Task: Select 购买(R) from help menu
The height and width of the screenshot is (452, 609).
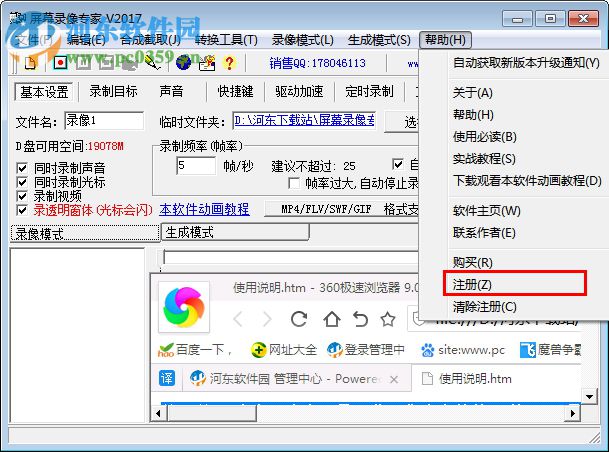Action: tap(473, 263)
